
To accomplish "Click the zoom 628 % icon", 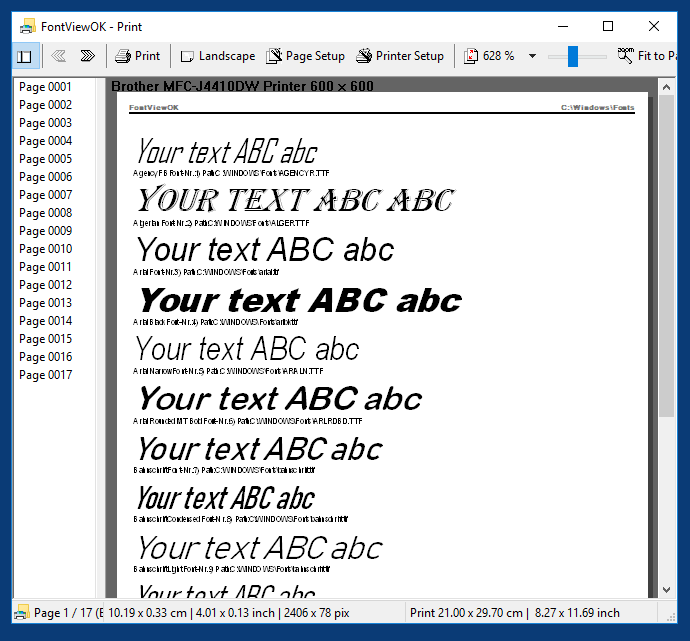I will (x=471, y=56).
